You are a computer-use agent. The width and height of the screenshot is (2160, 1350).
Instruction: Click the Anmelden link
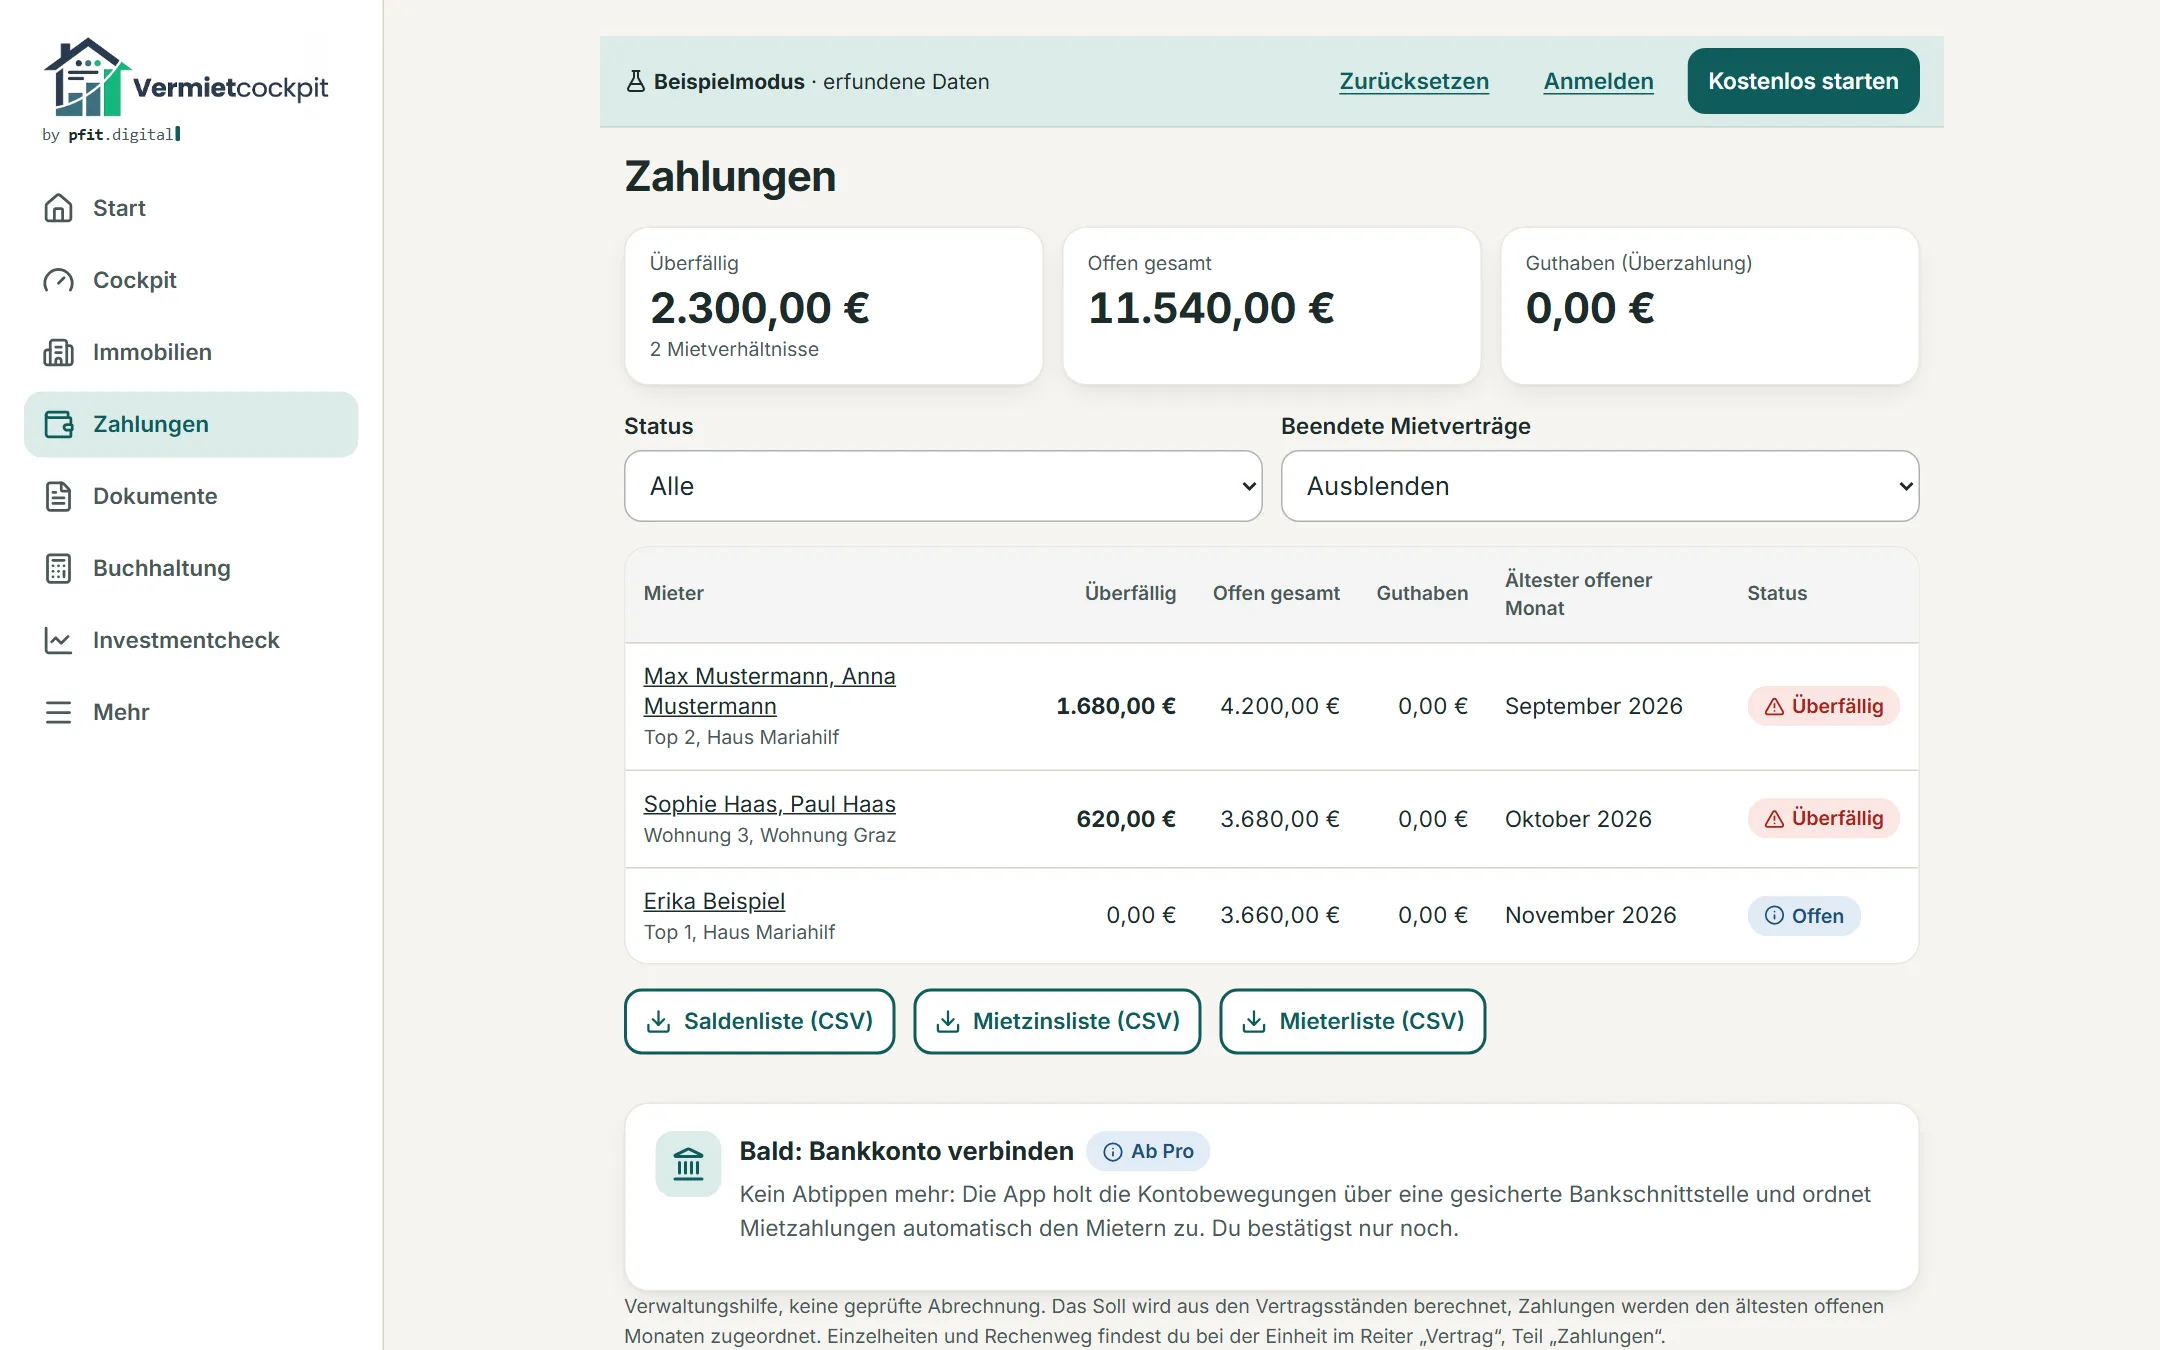(1598, 81)
